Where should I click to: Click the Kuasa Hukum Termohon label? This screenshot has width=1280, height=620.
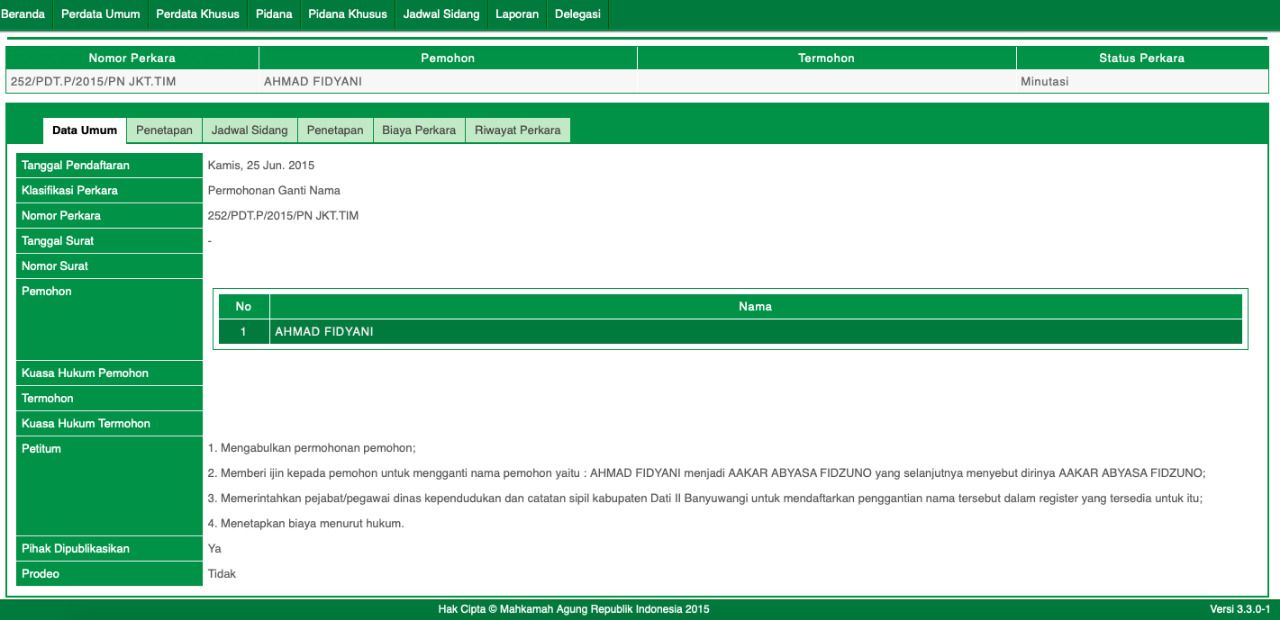click(110, 423)
